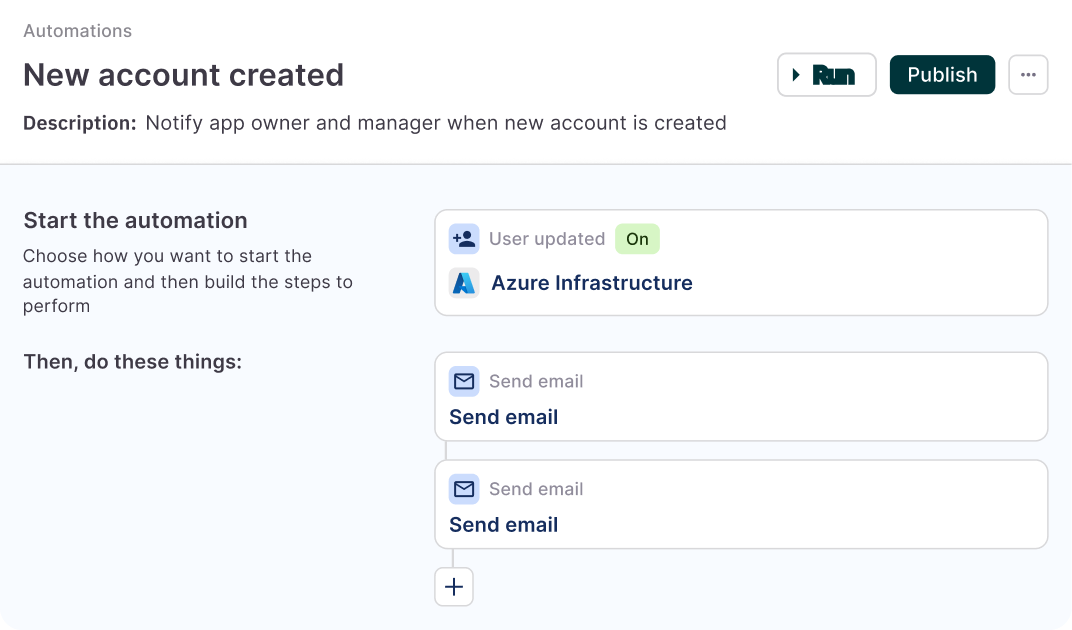Edit the automation description text
Image resolution: width=1072 pixels, height=630 pixels.
coord(435,123)
